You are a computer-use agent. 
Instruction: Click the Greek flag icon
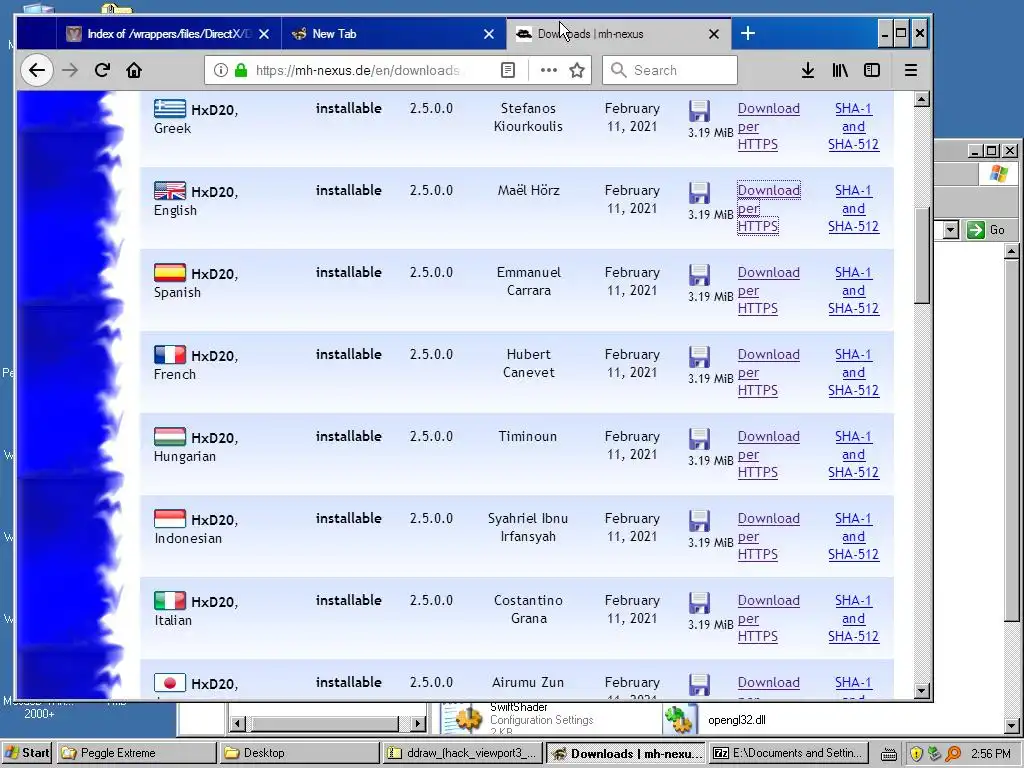170,108
